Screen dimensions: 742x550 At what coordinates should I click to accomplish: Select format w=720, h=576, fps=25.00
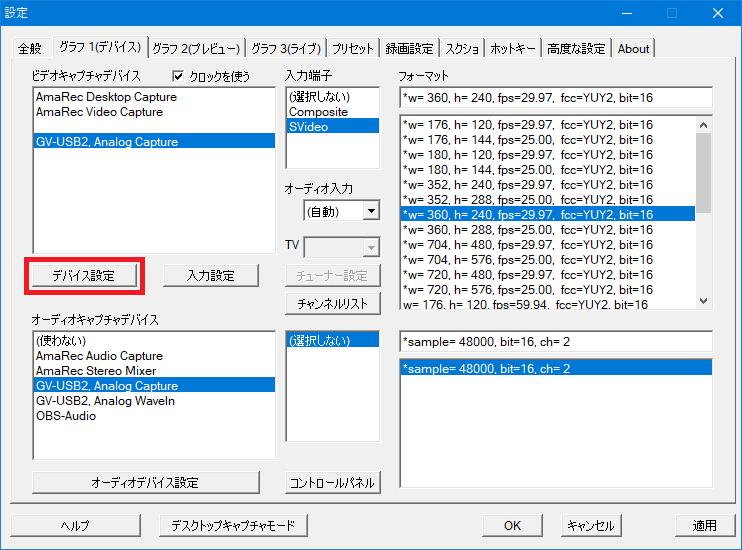coord(548,290)
